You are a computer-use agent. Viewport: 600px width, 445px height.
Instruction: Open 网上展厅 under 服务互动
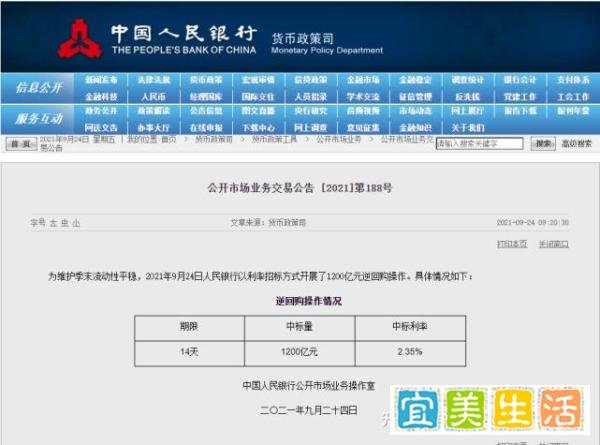pos(468,111)
